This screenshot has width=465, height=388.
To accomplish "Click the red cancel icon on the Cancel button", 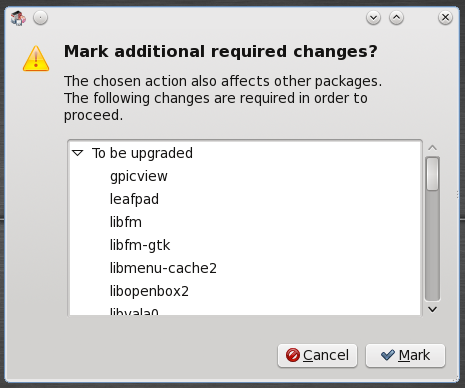I will click(x=293, y=355).
